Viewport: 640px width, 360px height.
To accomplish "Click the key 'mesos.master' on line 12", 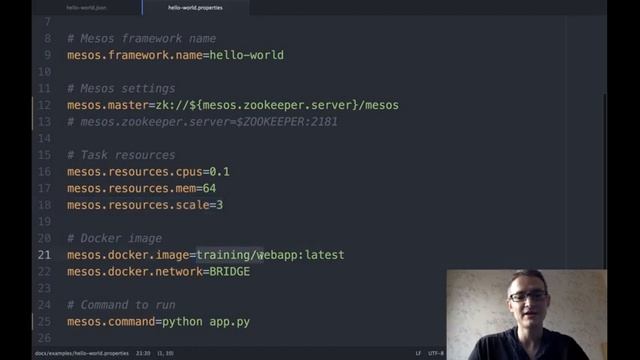I will (x=108, y=105).
